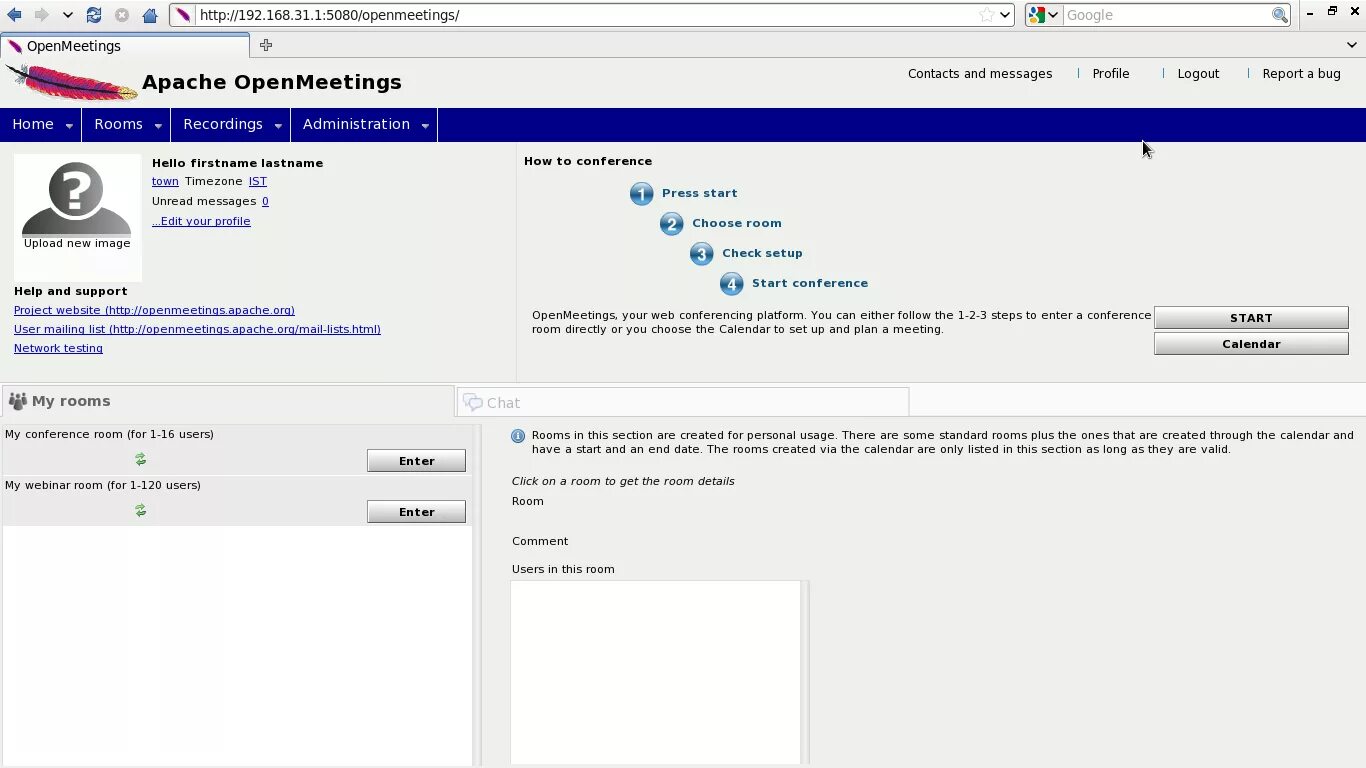Viewport: 1366px width, 768px height.
Task: Open the Profile link in header
Action: coord(1111,74)
